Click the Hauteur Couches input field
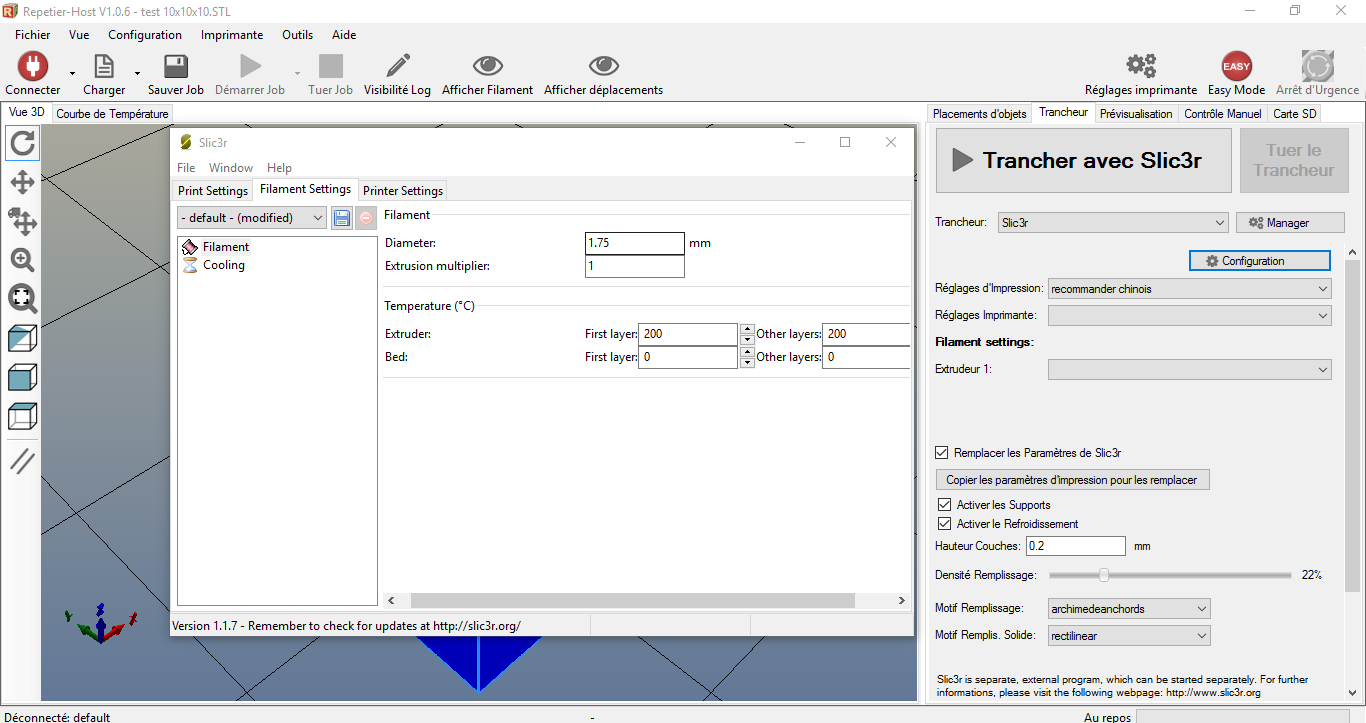 (x=1076, y=546)
